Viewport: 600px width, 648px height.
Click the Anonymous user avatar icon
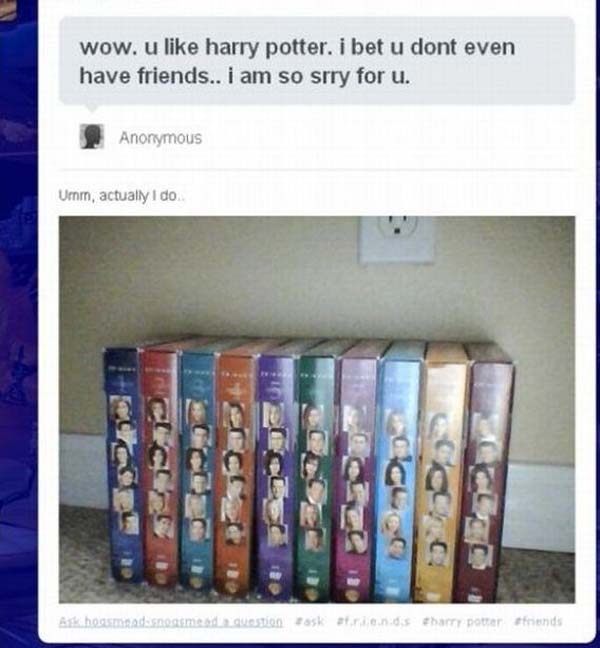(x=92, y=136)
